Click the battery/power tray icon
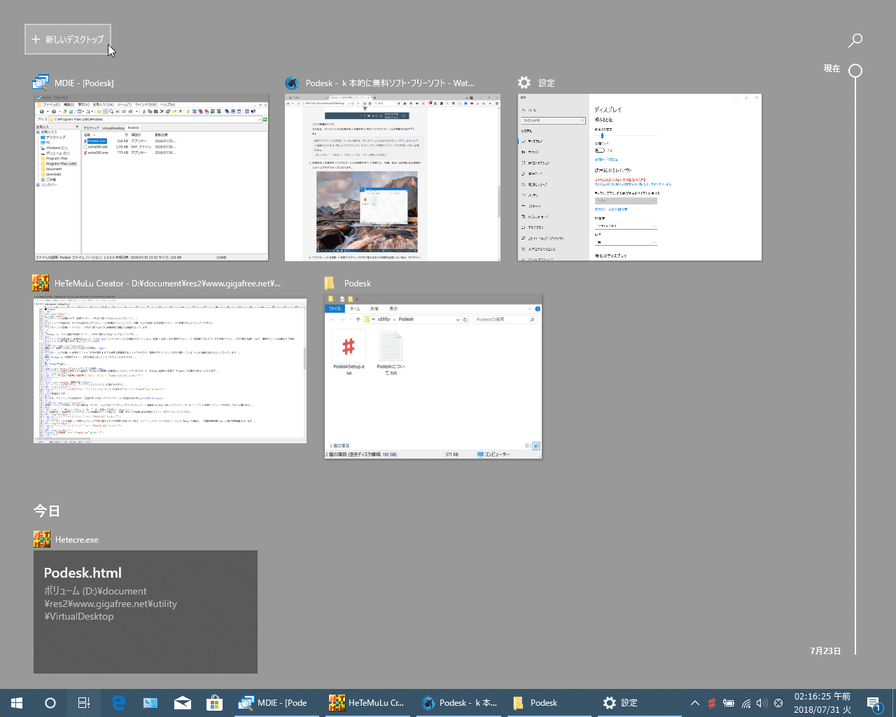896x717 pixels. pyautogui.click(x=729, y=703)
